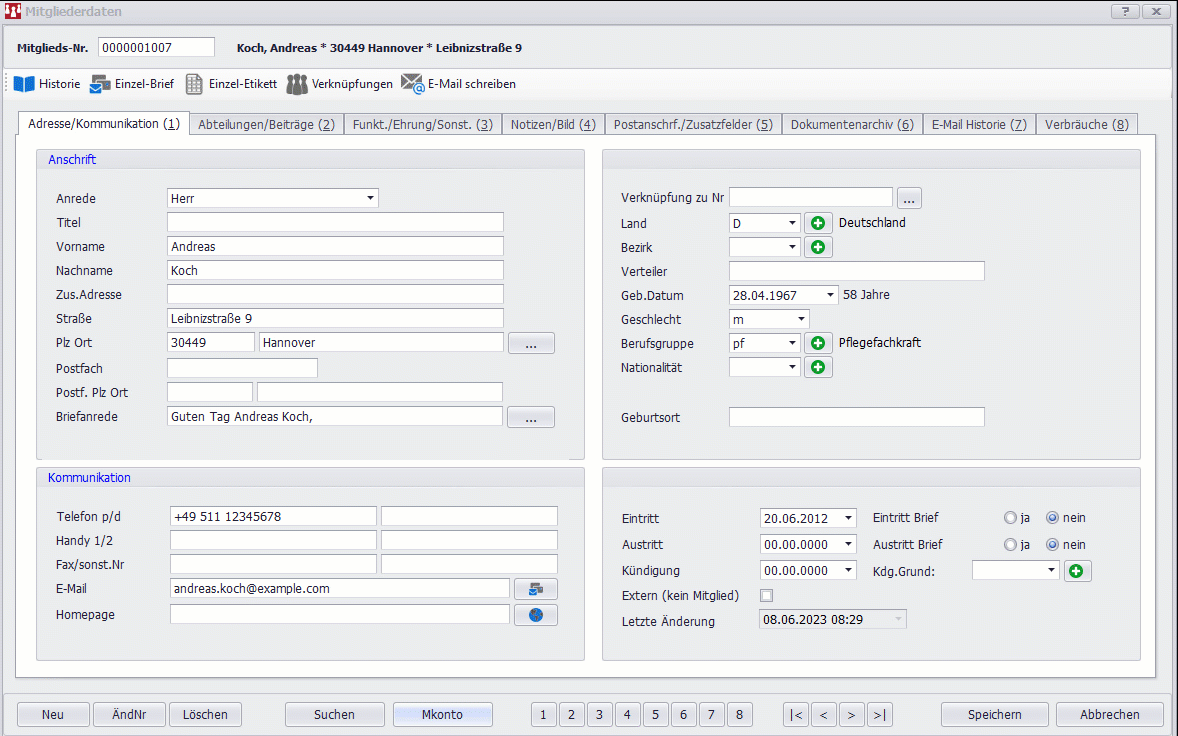Screen dimensions: 1178x736
Task: Click send-mail icon beside E-Mail field
Action: pyautogui.click(x=535, y=589)
